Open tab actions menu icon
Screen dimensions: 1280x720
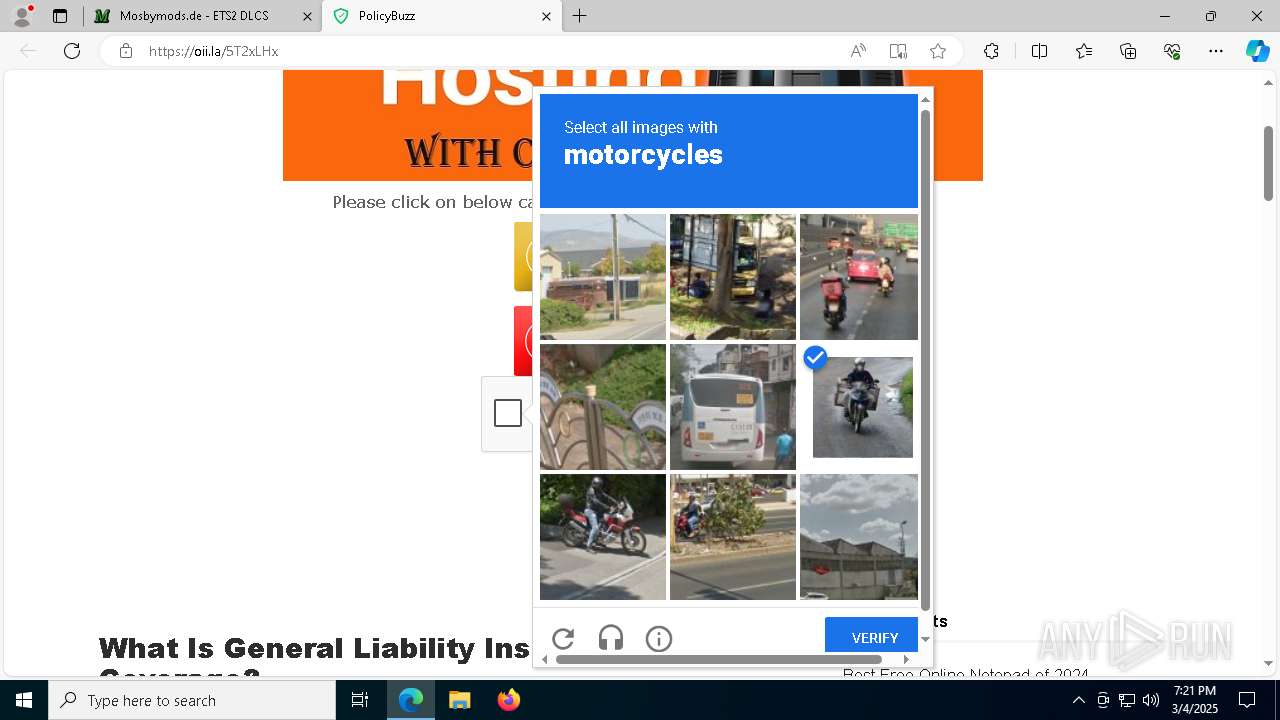[60, 16]
